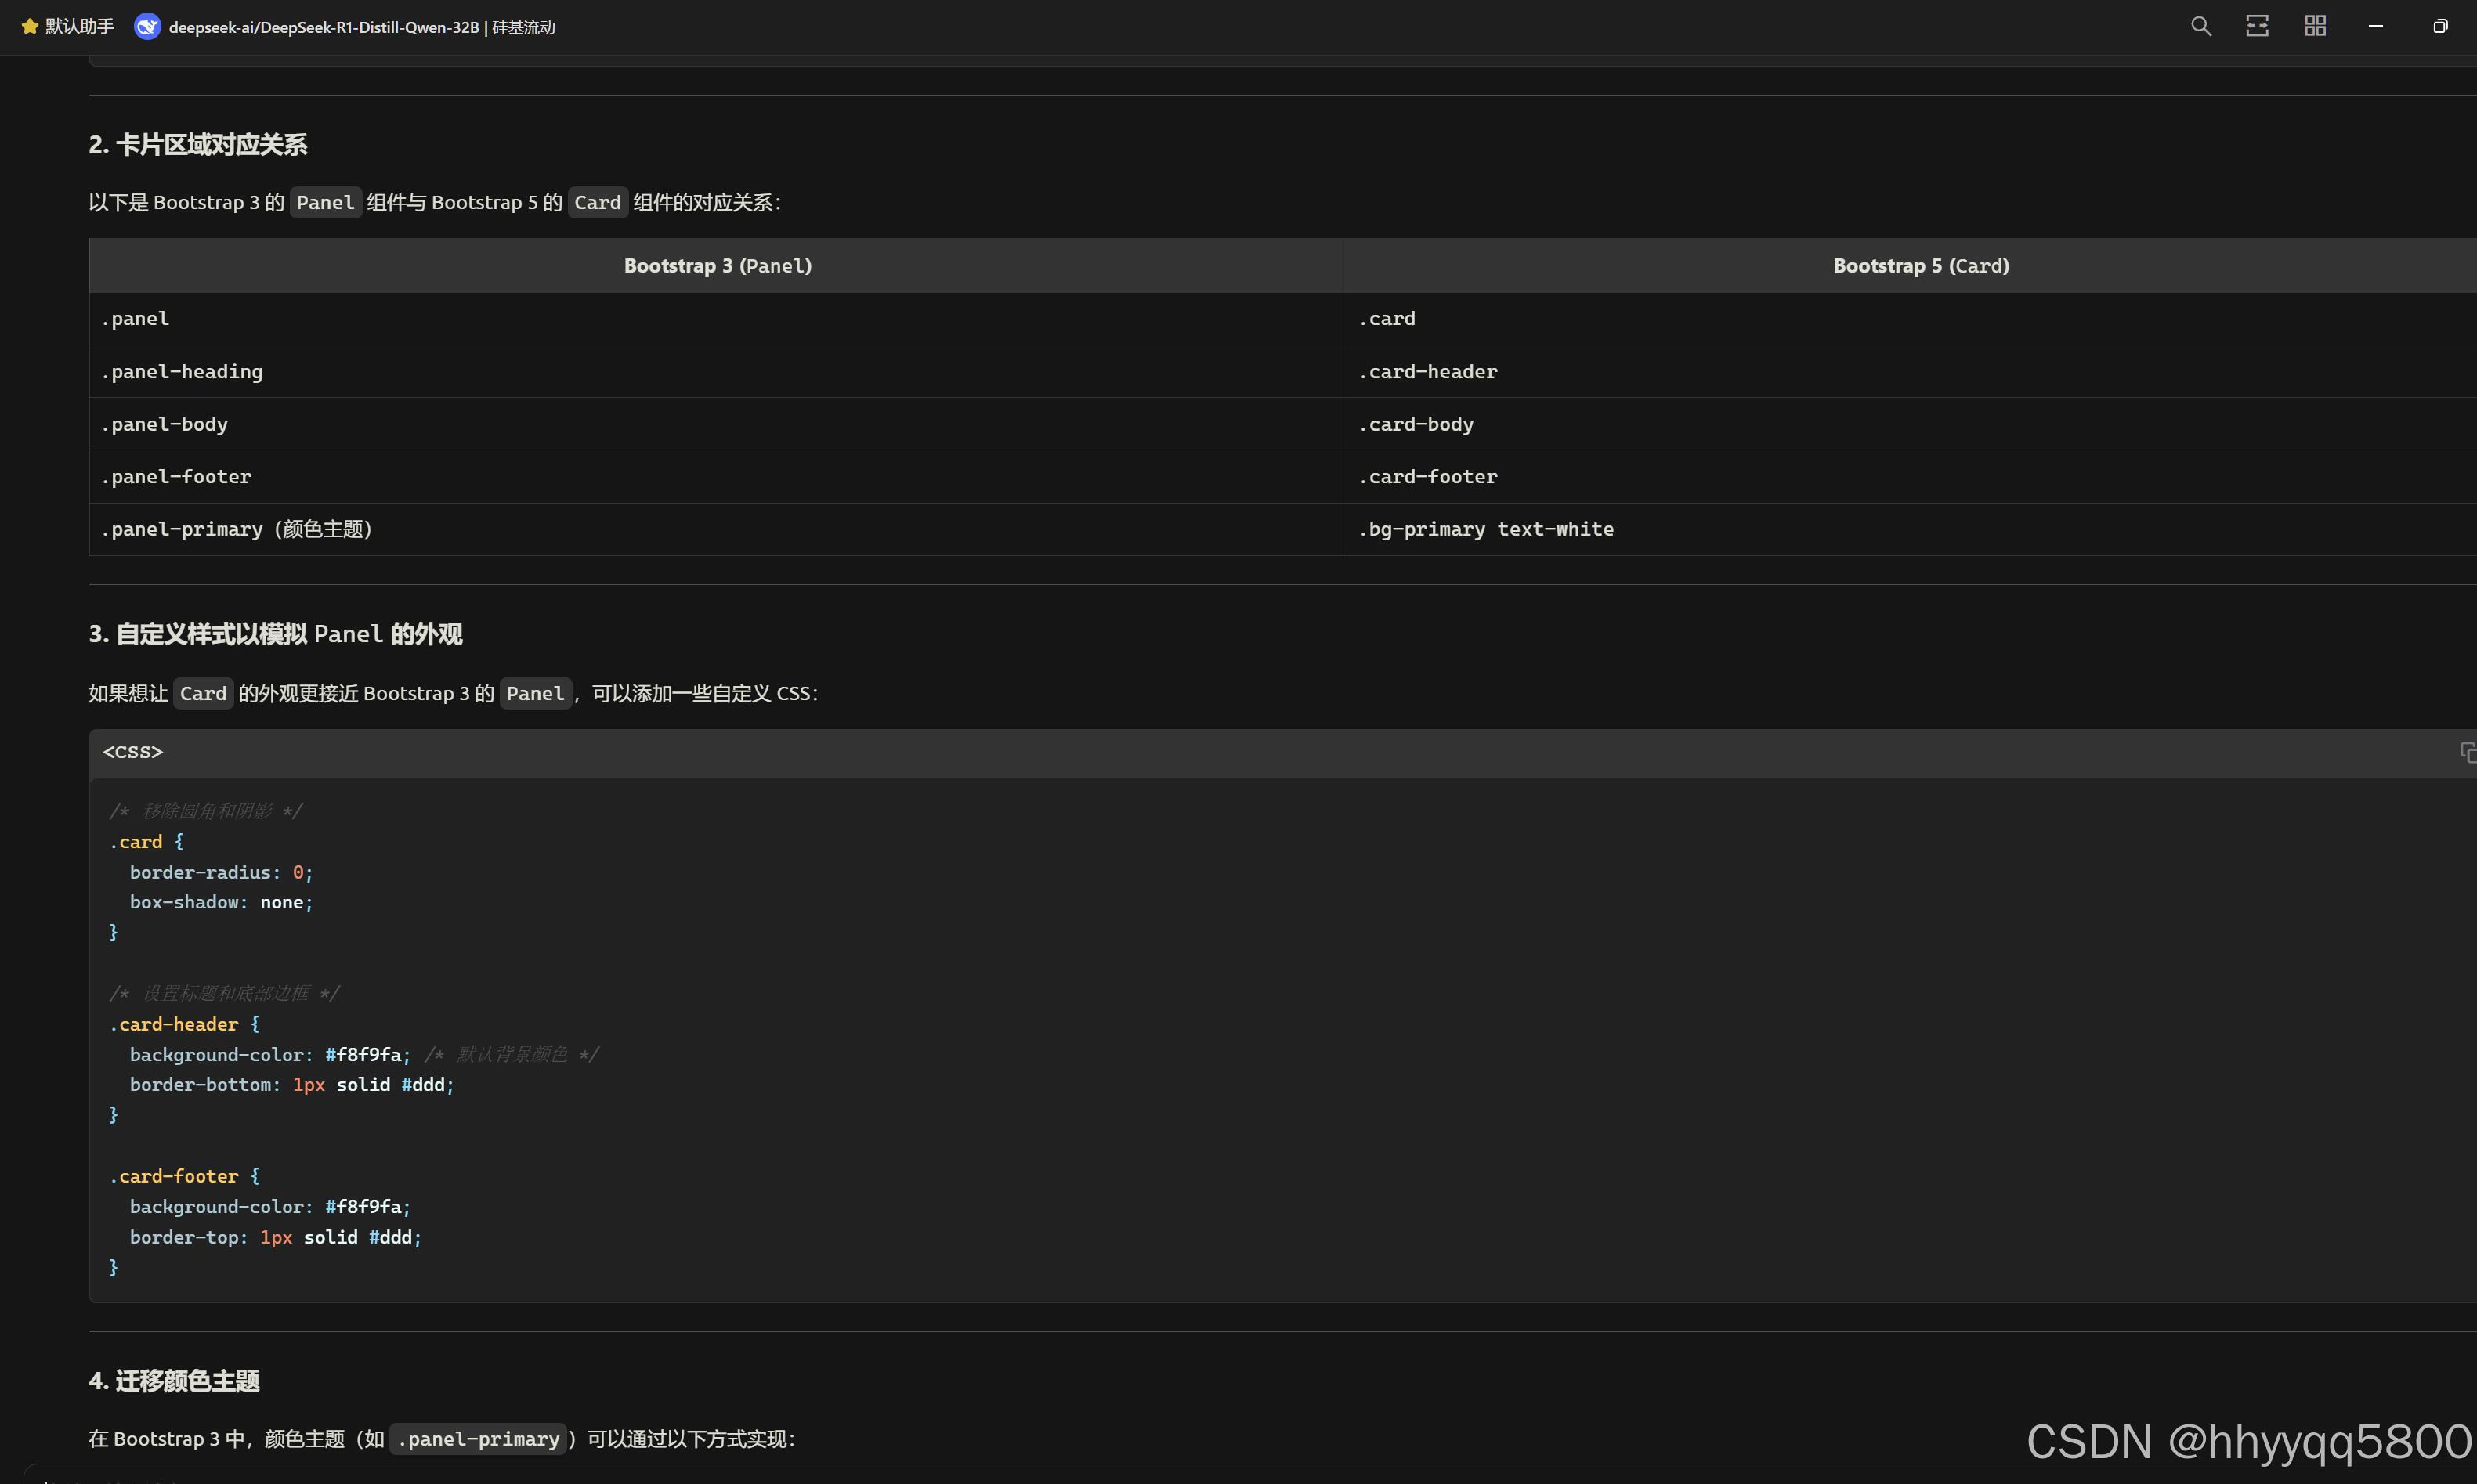Copy the CSS code block contents

(2467, 752)
